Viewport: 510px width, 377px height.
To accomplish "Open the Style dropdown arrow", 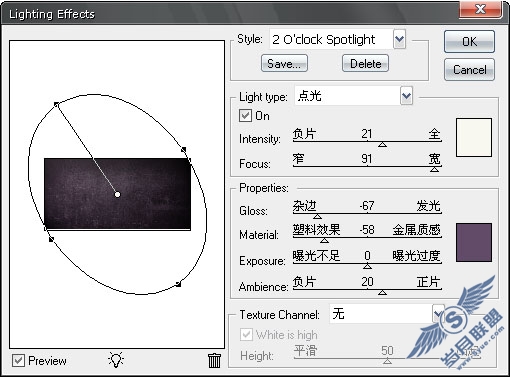I will pos(399,39).
